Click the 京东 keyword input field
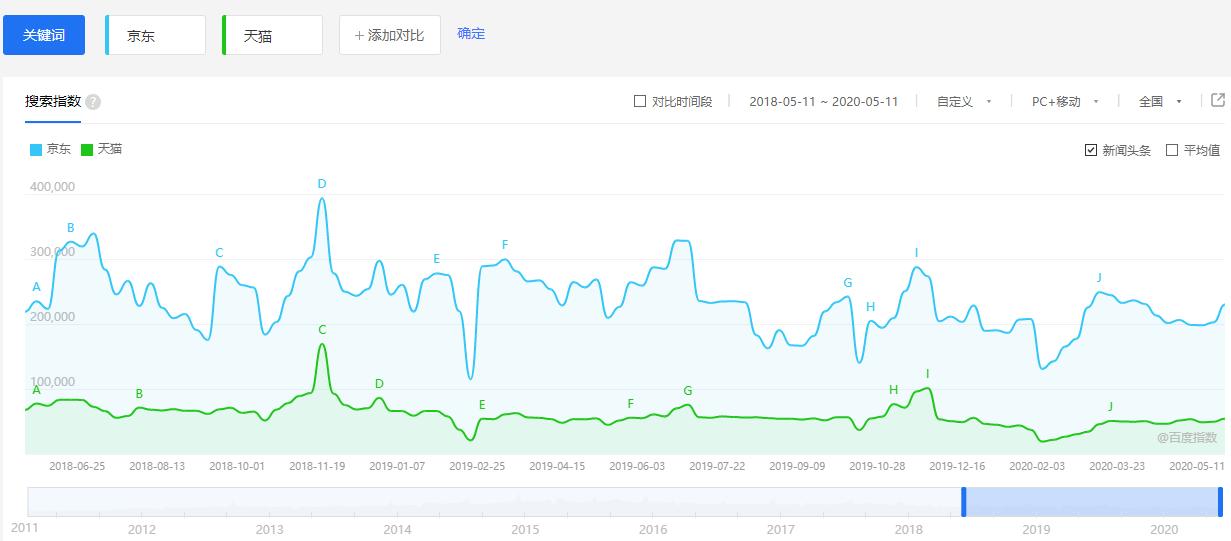The height and width of the screenshot is (541, 1231). coord(156,35)
